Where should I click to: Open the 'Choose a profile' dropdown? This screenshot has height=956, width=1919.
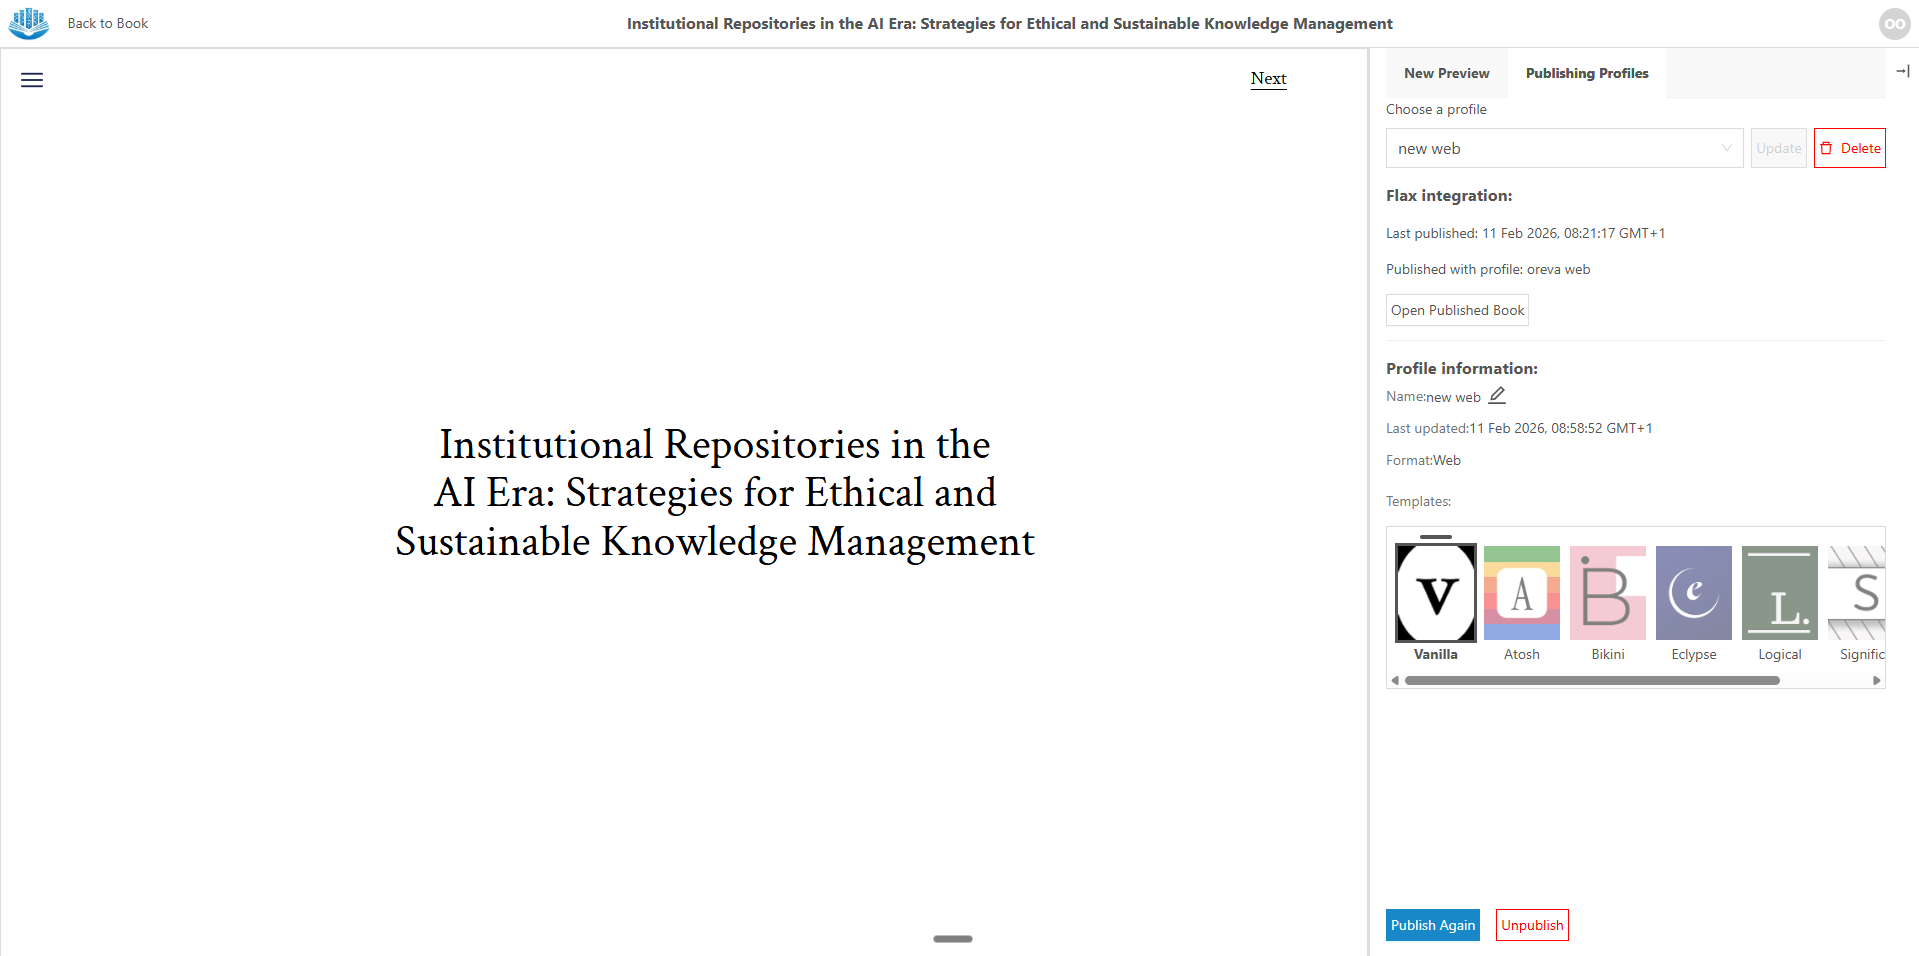[x=1563, y=148]
